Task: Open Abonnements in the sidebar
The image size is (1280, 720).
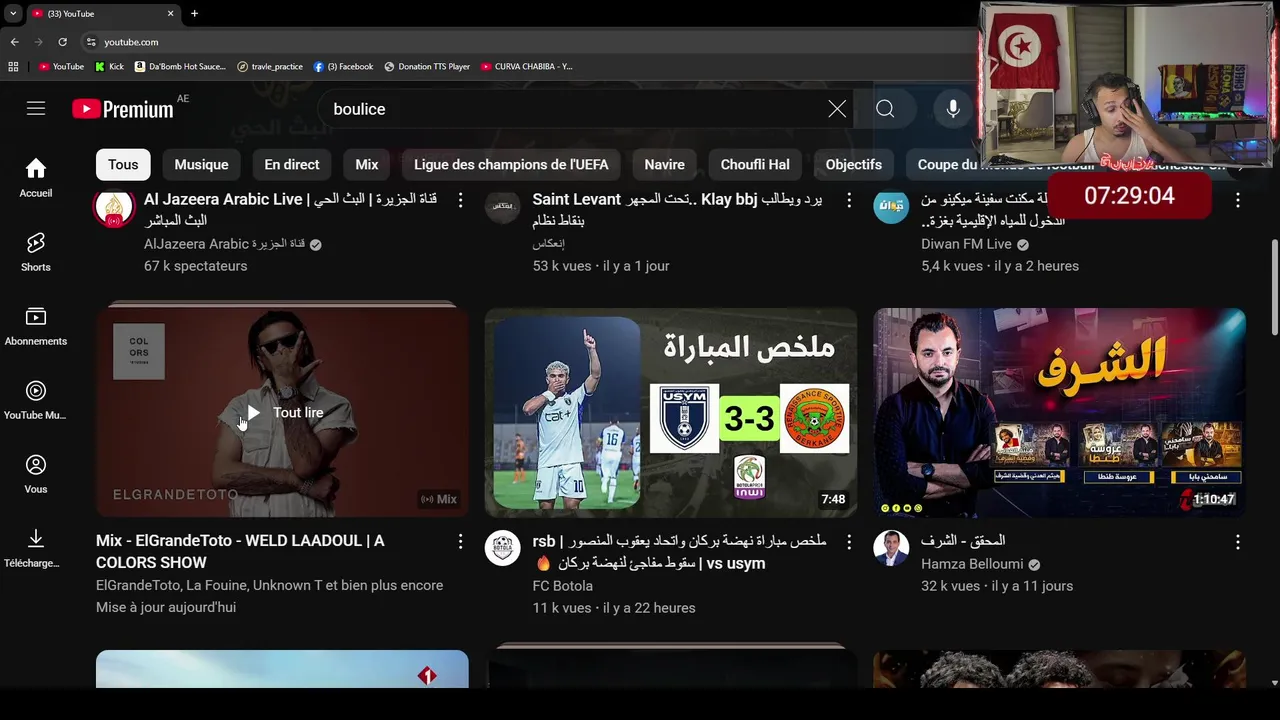Action: coord(36,326)
